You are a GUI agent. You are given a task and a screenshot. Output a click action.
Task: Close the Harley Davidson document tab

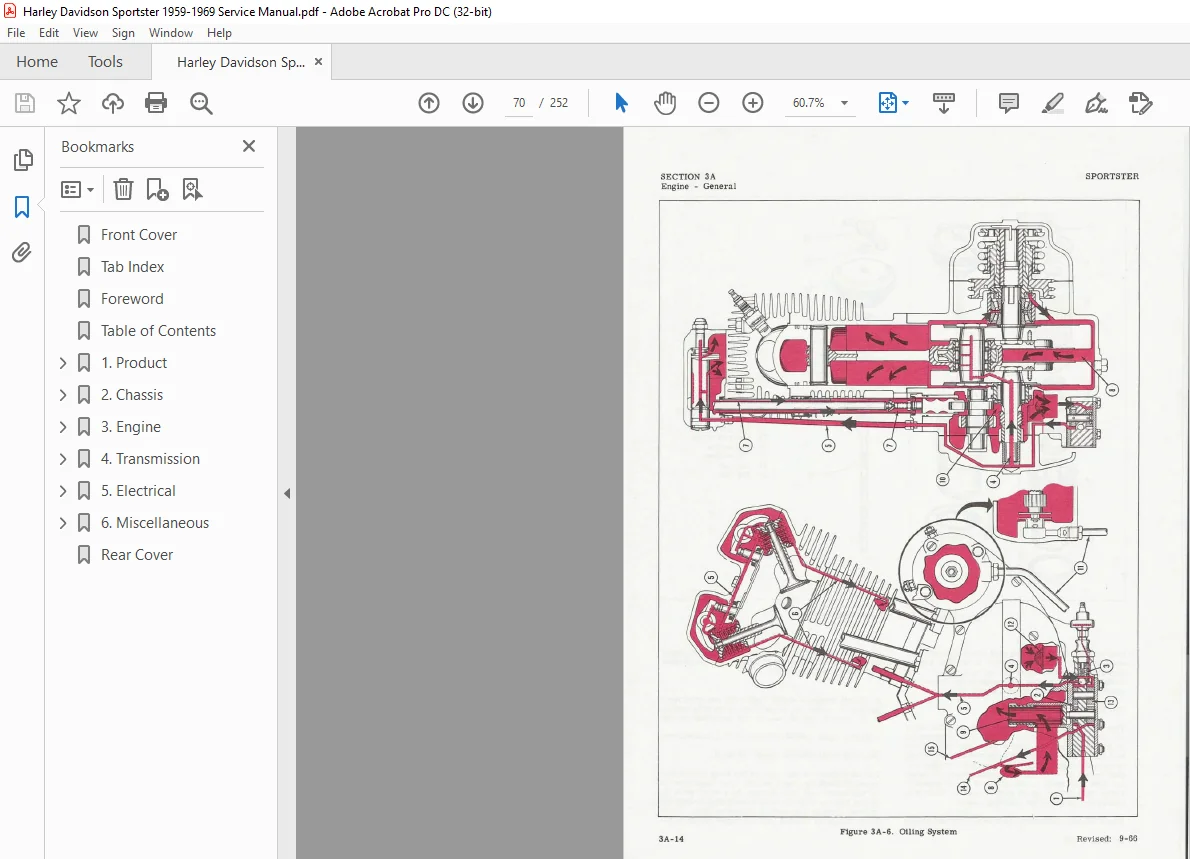click(319, 61)
